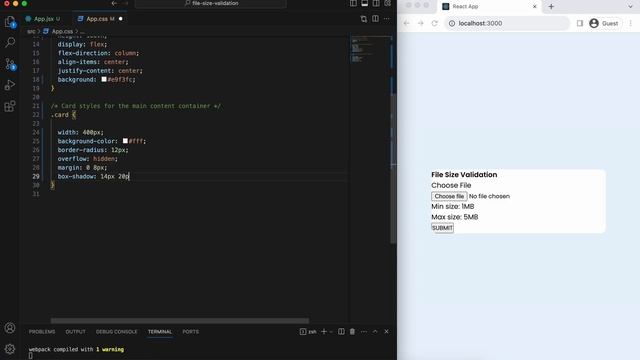Open the Extensions view
Viewport: 640px width, 360px height.
point(10,106)
